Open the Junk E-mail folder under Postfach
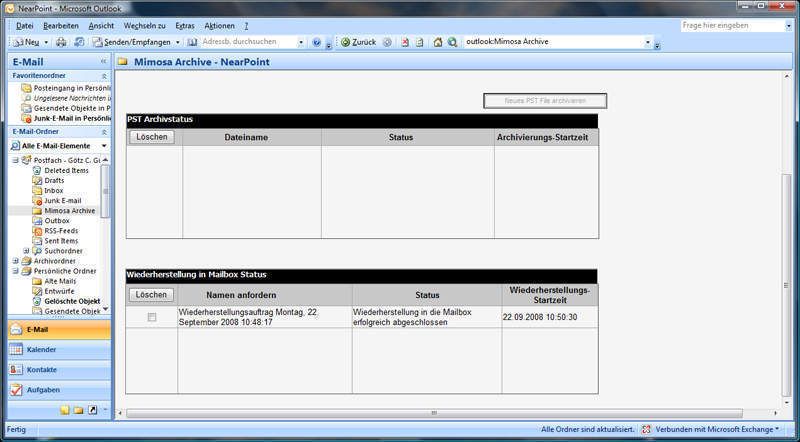Image resolution: width=800 pixels, height=442 pixels. tap(62, 201)
